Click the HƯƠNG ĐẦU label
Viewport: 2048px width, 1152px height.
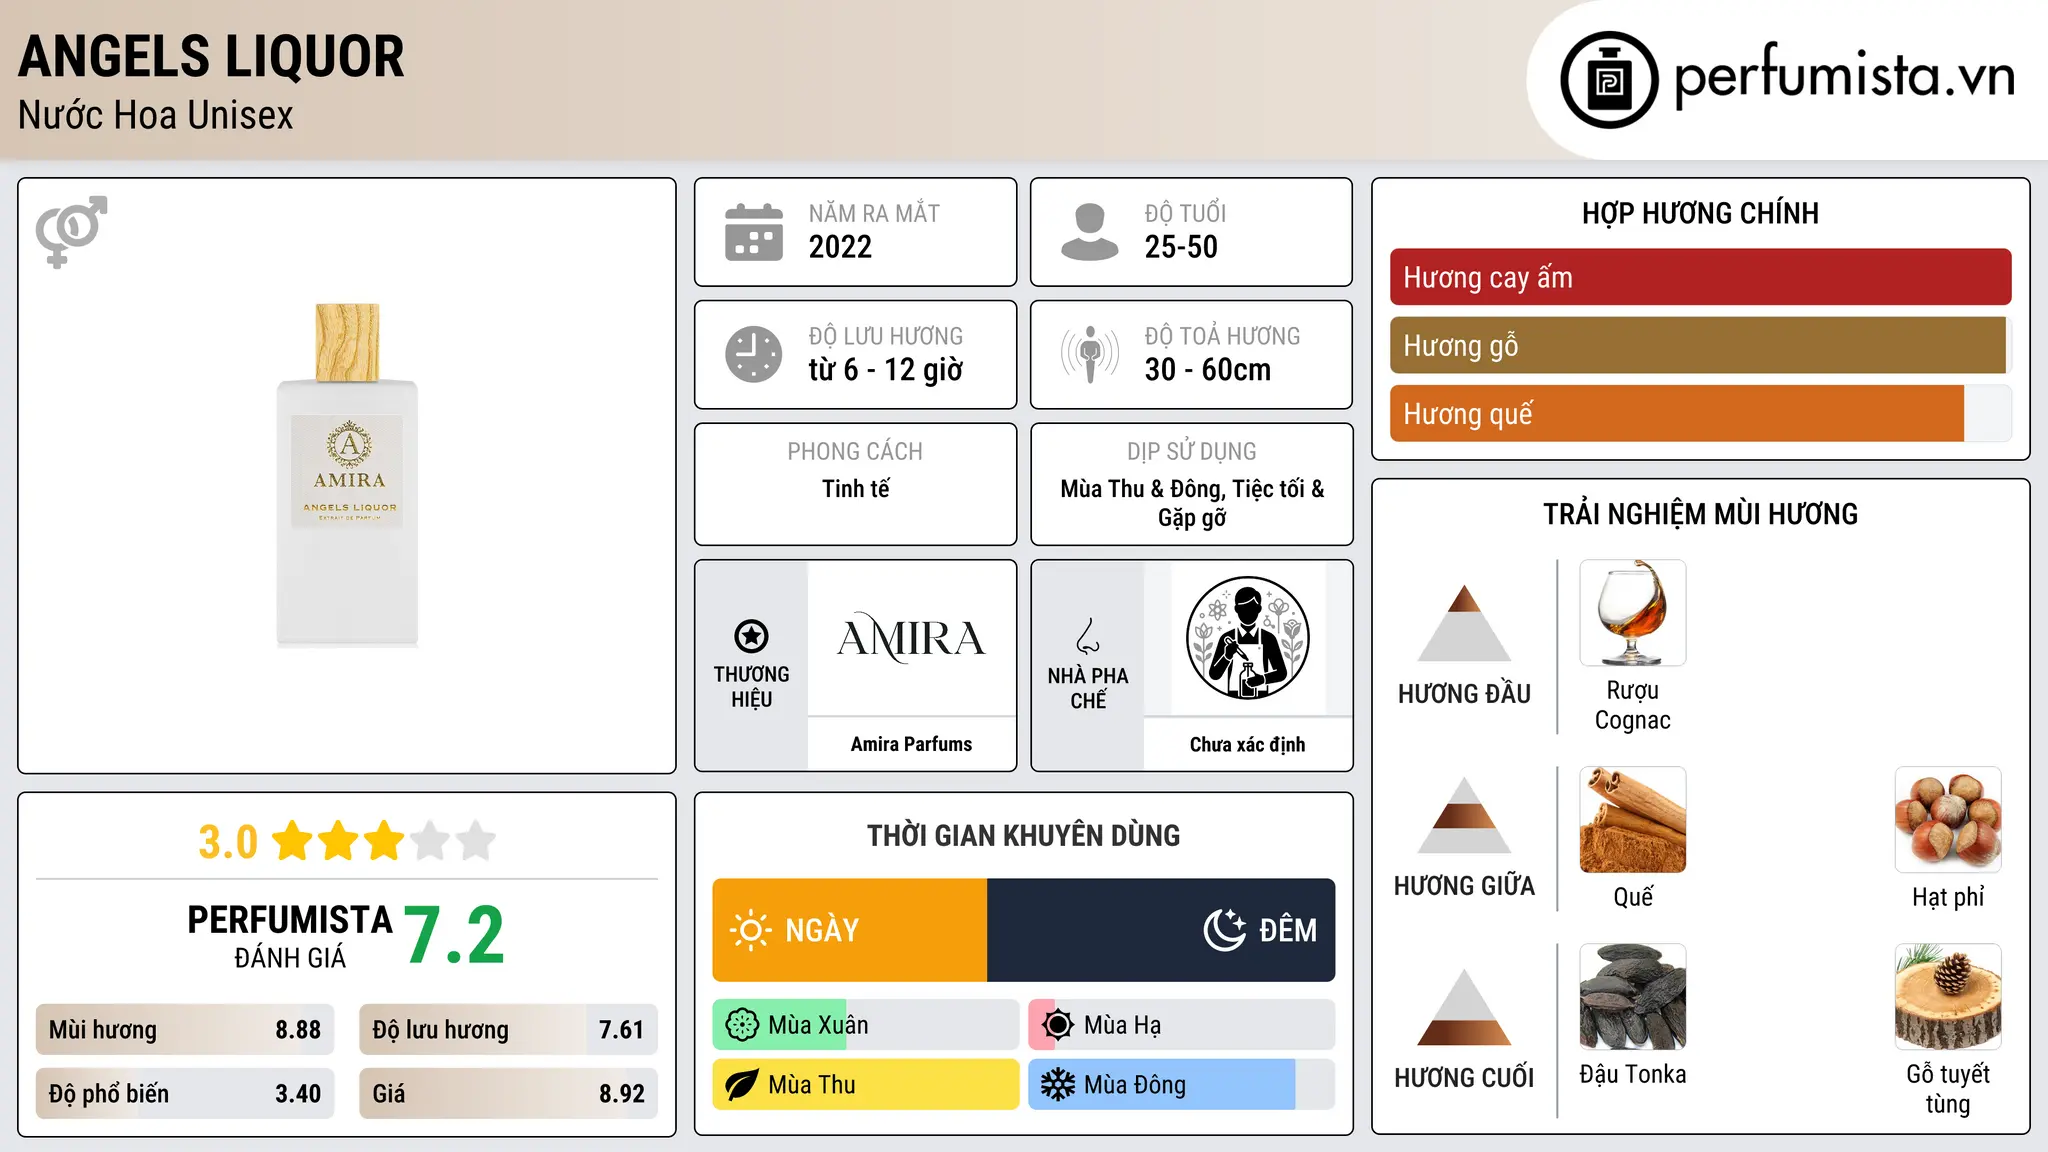pyautogui.click(x=1464, y=694)
